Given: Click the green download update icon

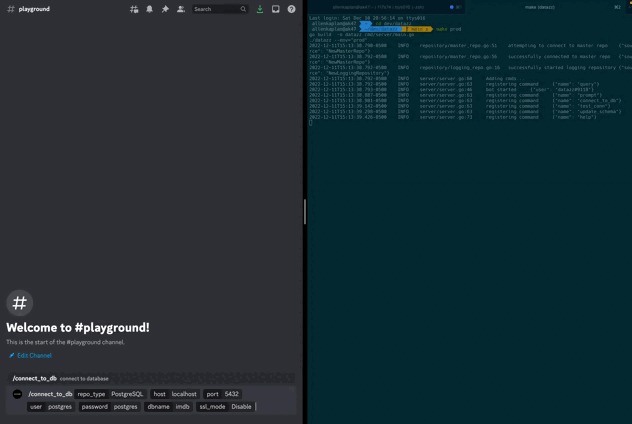Looking at the screenshot, I should [x=260, y=9].
